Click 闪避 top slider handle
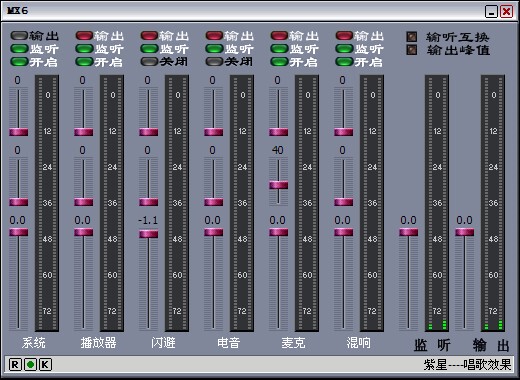The image size is (520, 380). 149,132
